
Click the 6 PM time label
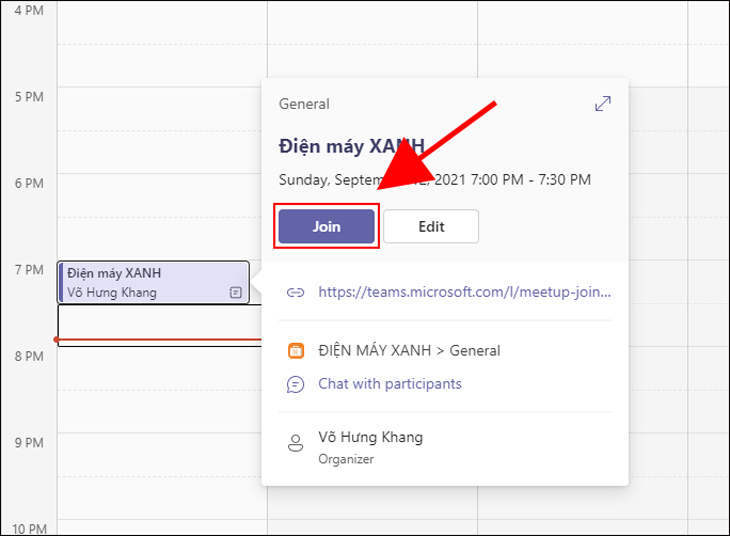tap(29, 183)
